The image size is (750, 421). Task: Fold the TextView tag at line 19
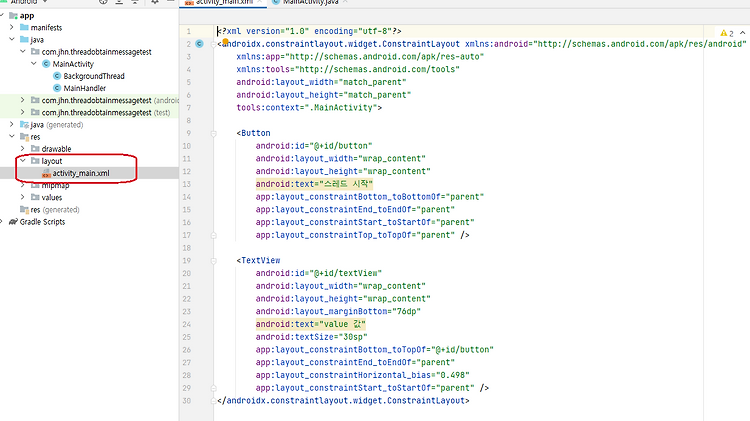214,261
